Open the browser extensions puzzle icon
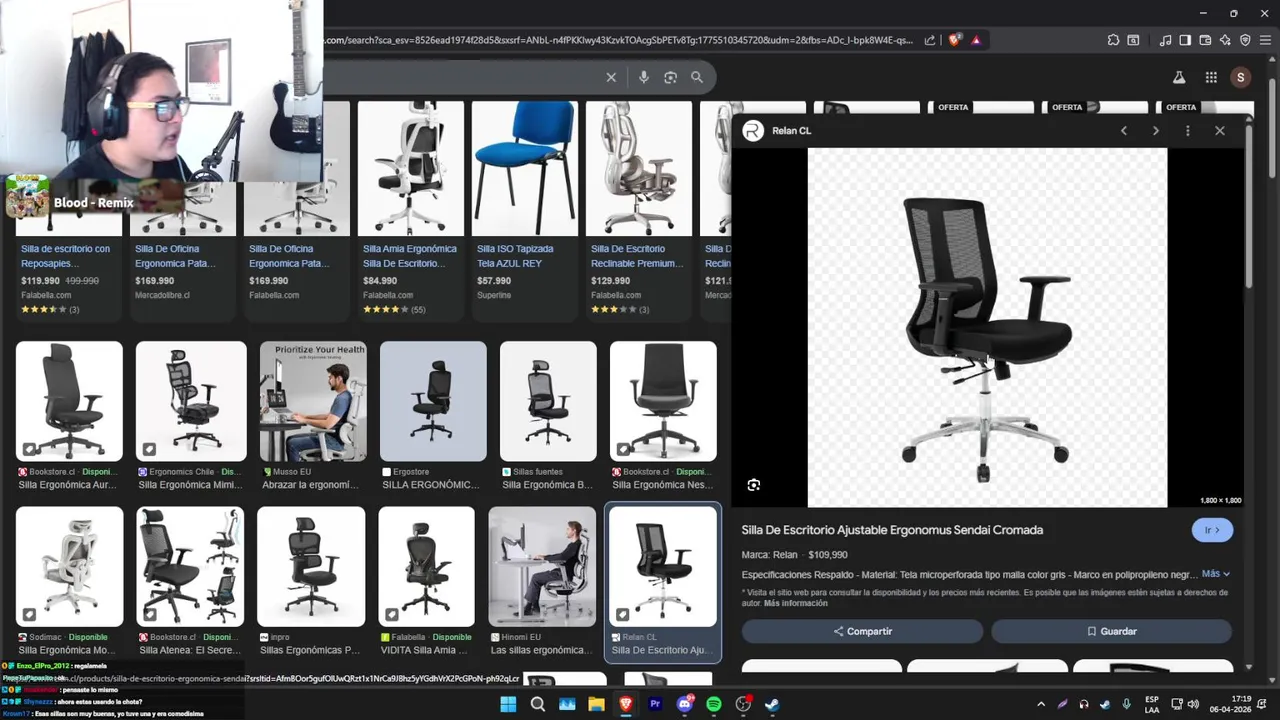1280x720 pixels. pyautogui.click(x=1113, y=40)
